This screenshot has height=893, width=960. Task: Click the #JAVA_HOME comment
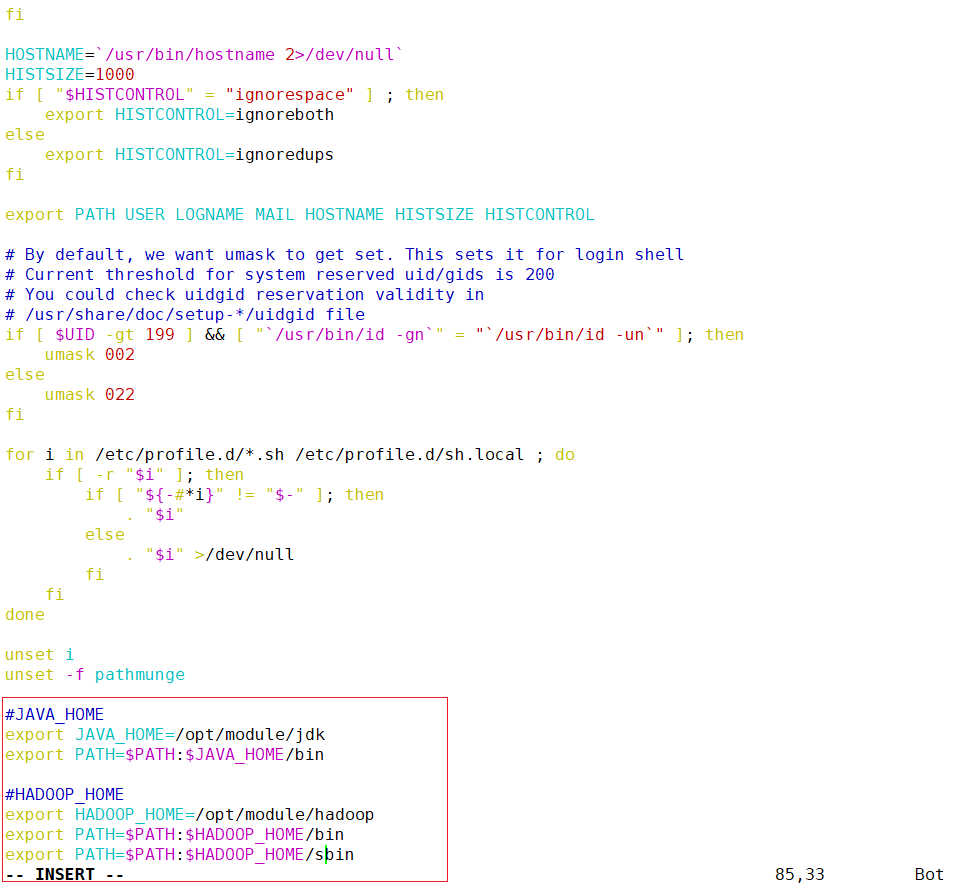[54, 715]
